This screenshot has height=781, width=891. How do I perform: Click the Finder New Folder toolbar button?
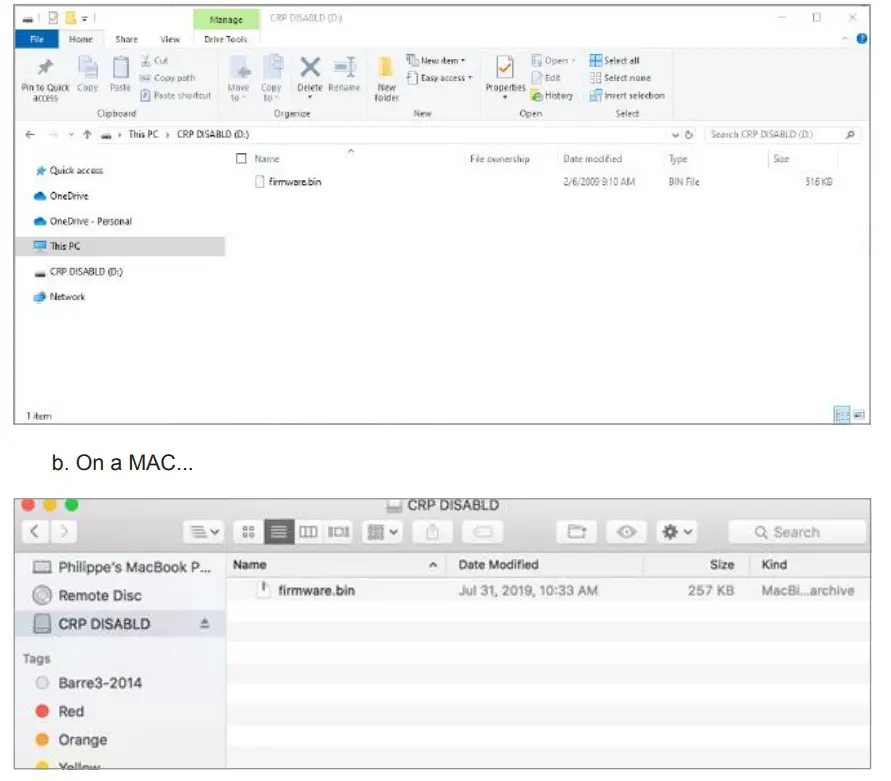click(x=577, y=532)
